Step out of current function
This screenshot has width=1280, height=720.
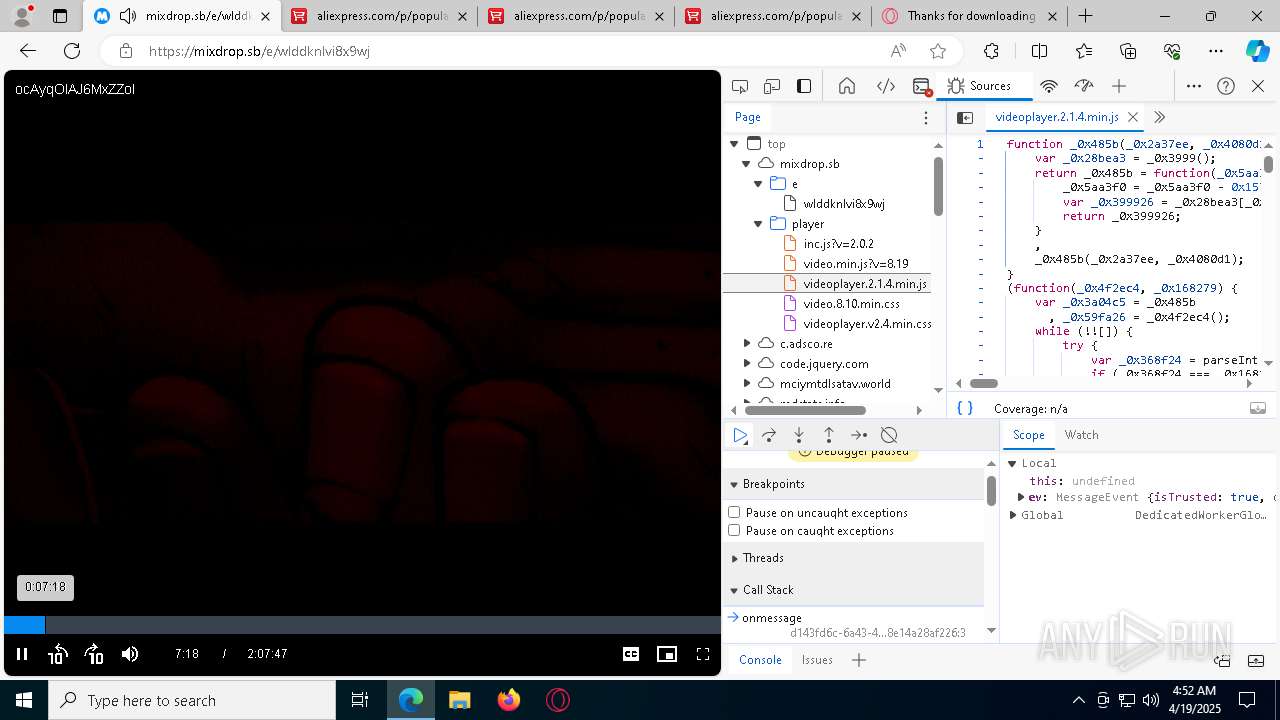pyautogui.click(x=829, y=435)
